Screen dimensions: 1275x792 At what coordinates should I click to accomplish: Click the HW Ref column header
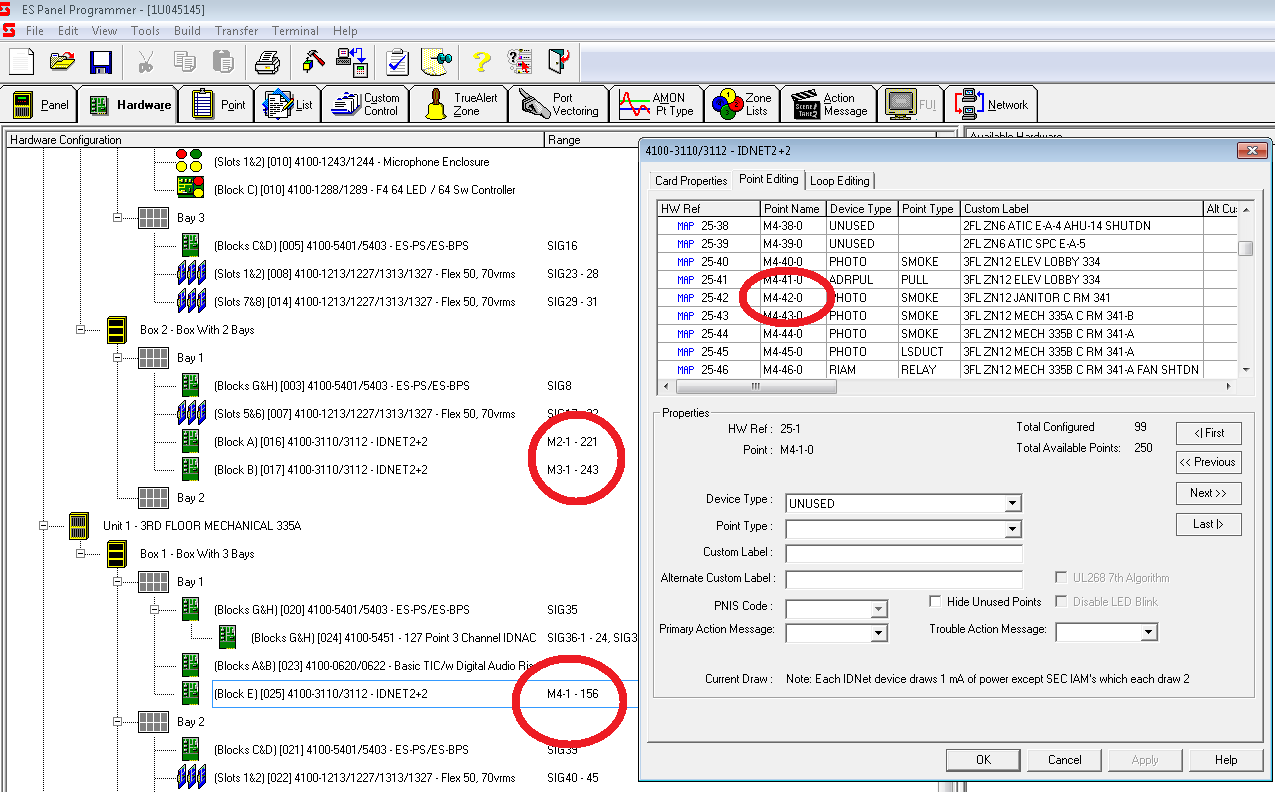[x=708, y=209]
